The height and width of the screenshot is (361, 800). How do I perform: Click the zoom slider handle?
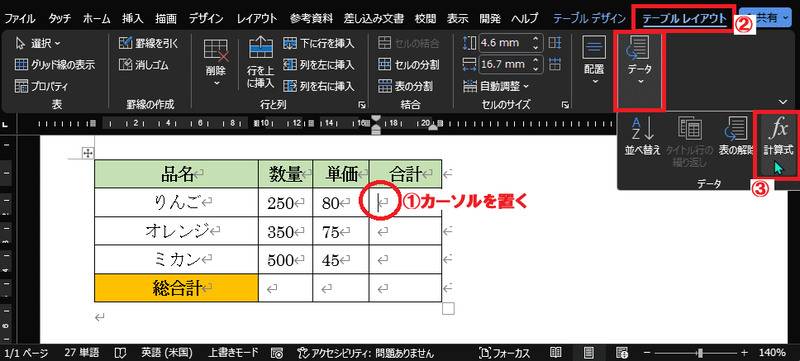point(702,352)
